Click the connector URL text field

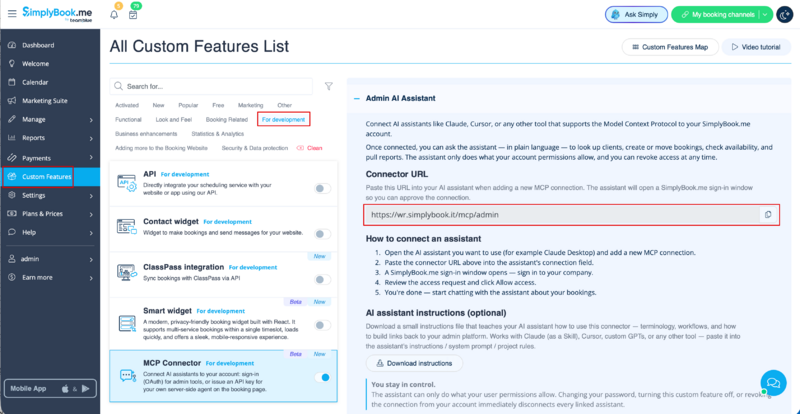pos(562,215)
